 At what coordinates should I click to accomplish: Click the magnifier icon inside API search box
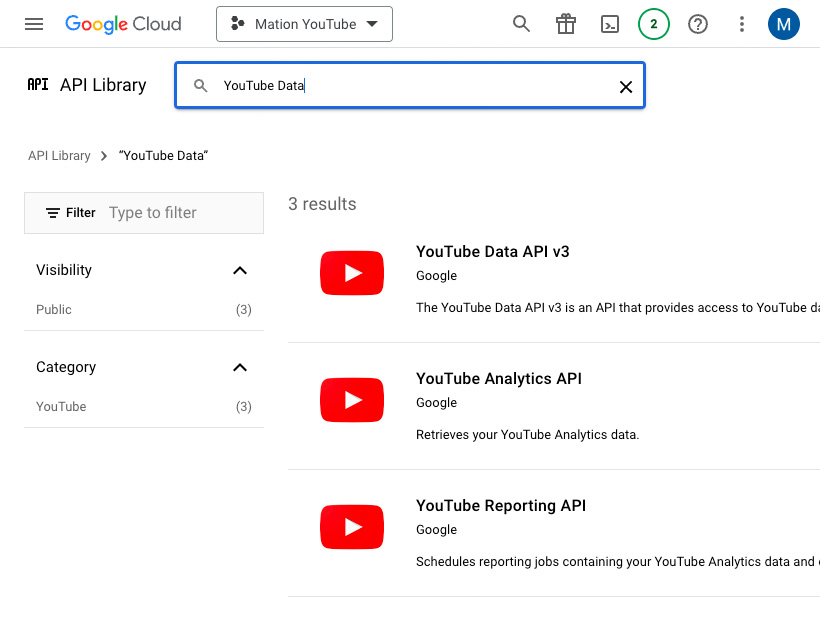(x=200, y=86)
